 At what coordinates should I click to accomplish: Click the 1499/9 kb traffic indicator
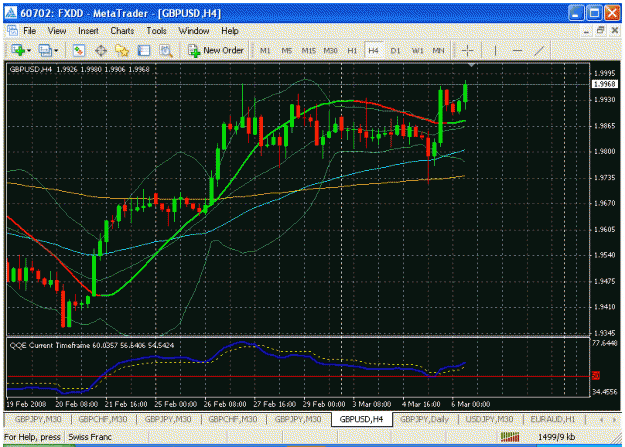pyautogui.click(x=556, y=437)
